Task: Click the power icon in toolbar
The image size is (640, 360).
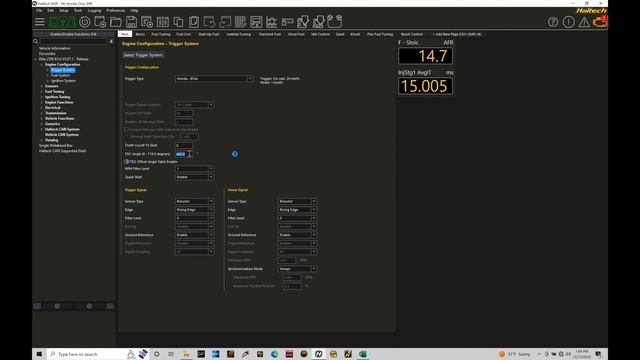Action: coord(84,22)
